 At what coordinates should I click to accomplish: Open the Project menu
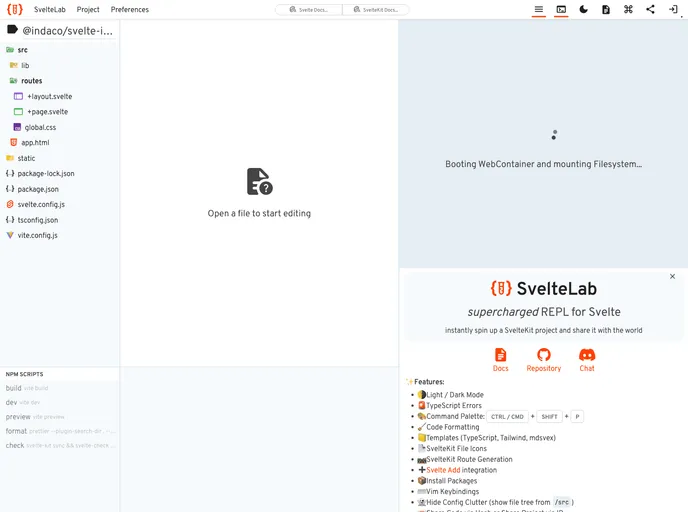pos(88,10)
